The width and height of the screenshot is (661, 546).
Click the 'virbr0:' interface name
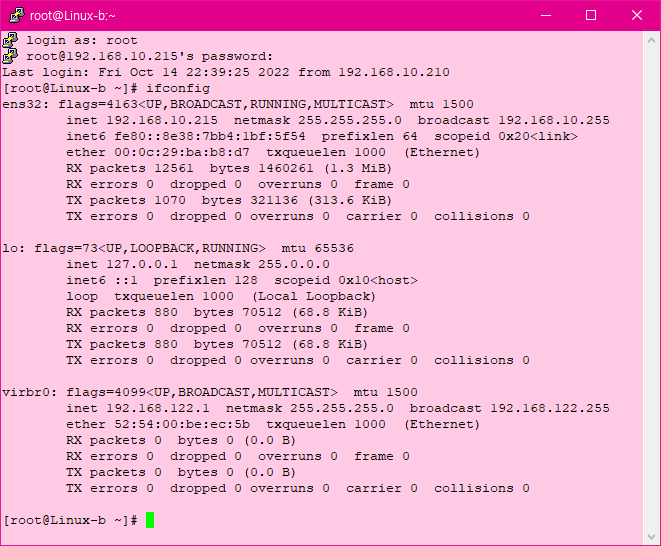(x=30, y=393)
